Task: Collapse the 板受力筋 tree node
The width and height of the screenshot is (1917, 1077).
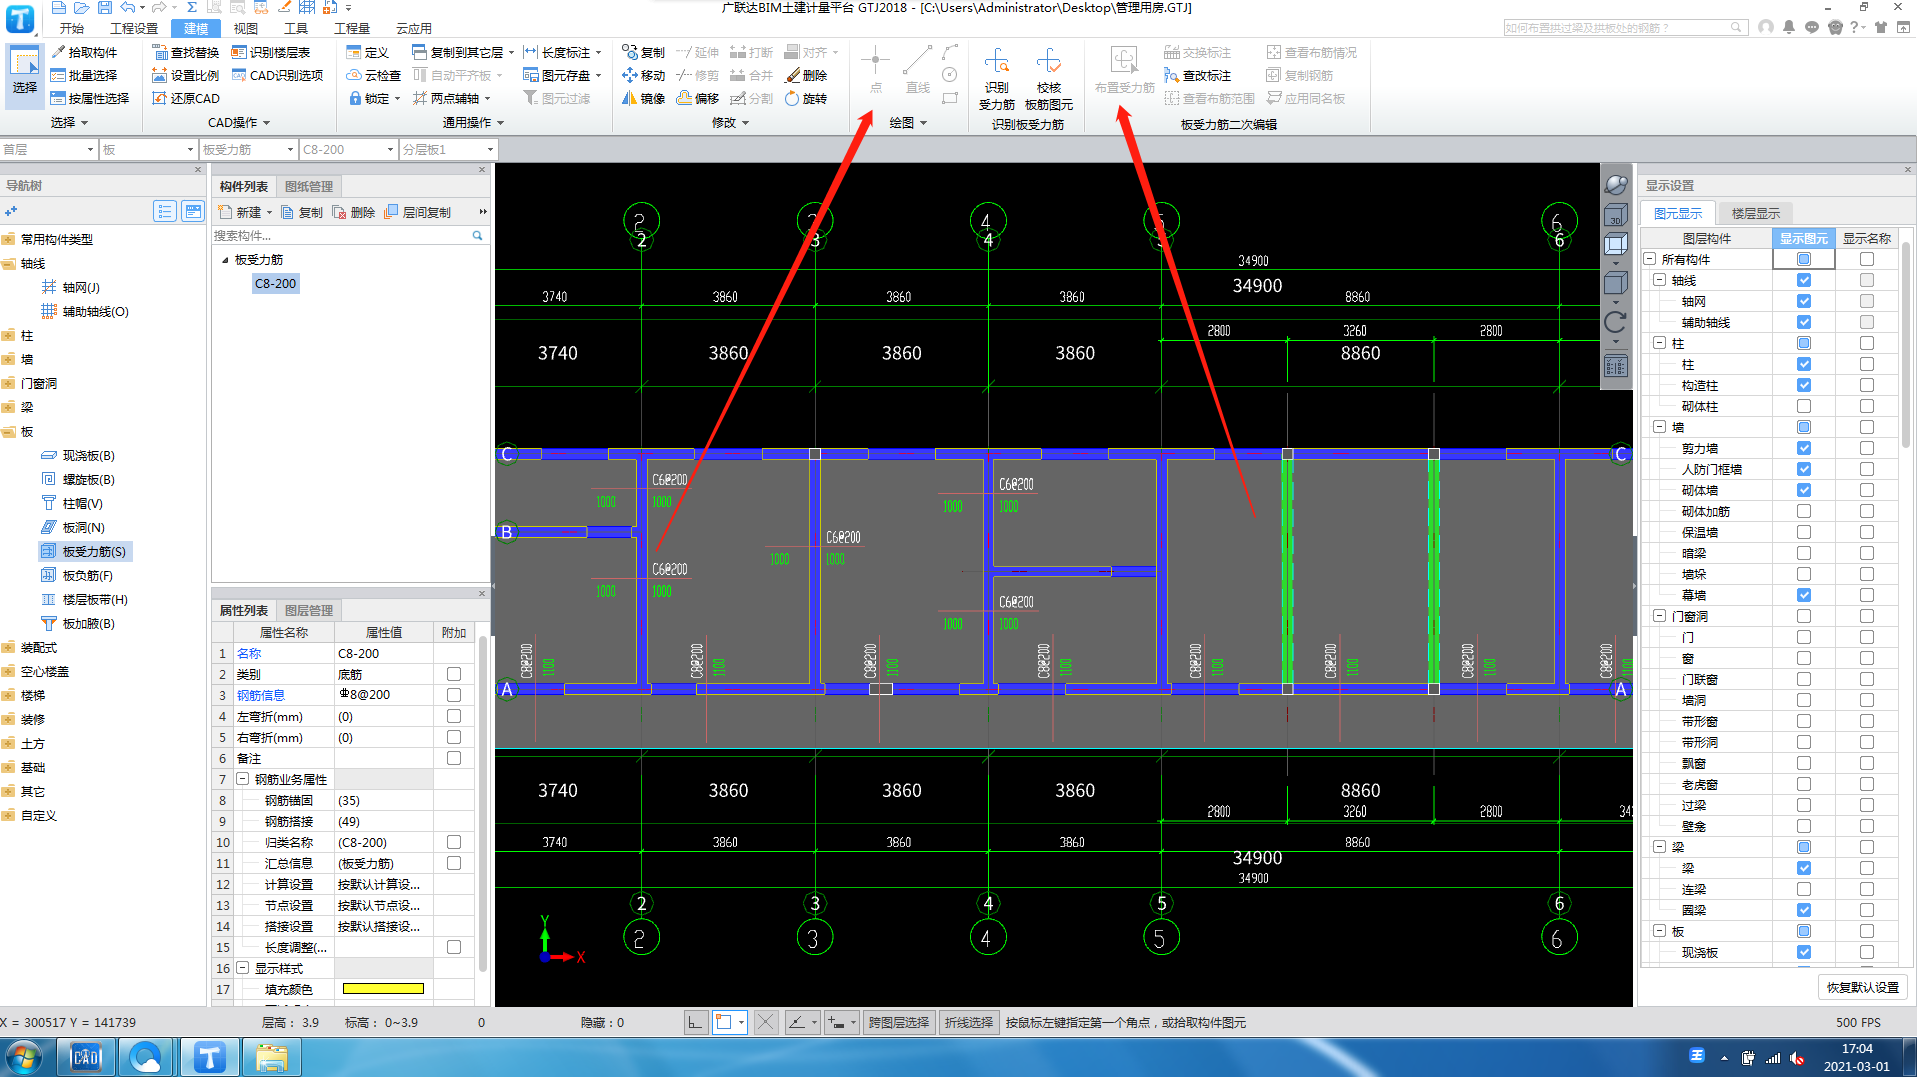Action: [225, 260]
